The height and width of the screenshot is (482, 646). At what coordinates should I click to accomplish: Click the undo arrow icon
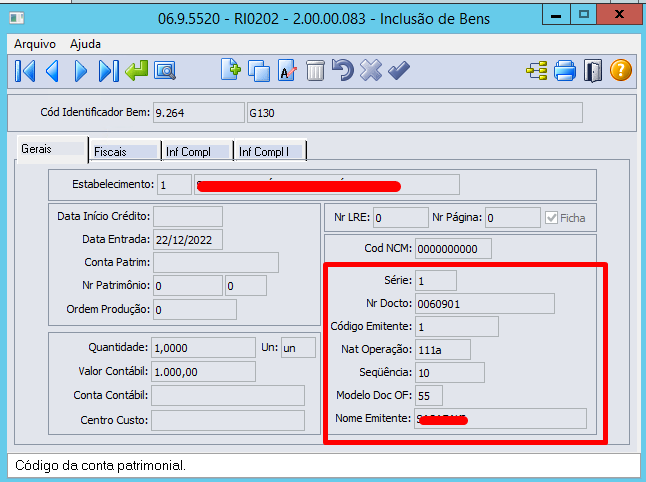click(343, 70)
